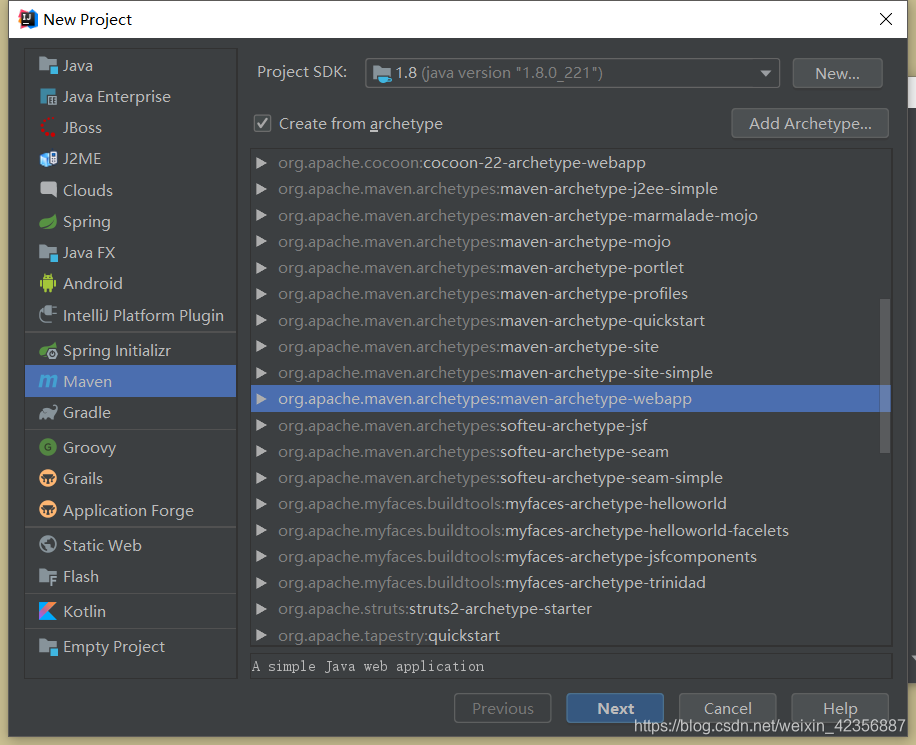Click the Cancel button

[x=727, y=708]
